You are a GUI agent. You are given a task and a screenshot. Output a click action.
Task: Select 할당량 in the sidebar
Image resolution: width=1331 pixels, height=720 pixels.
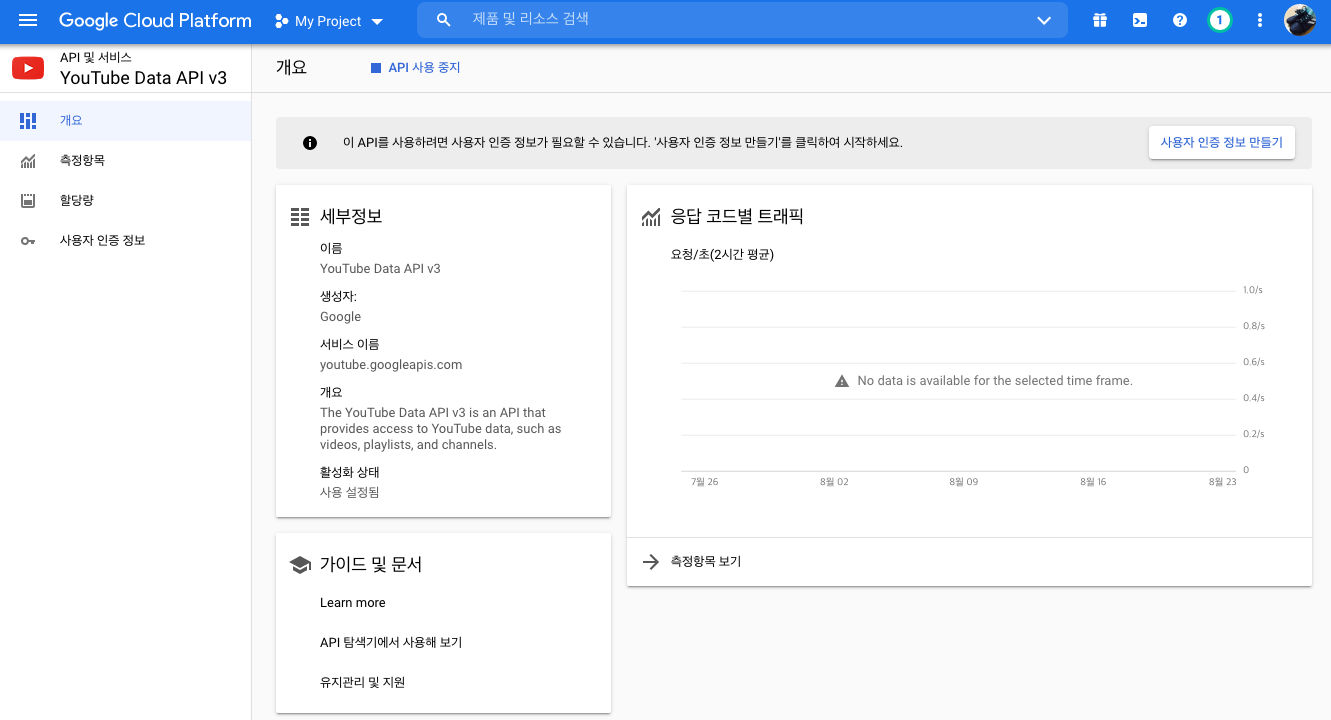(x=125, y=200)
